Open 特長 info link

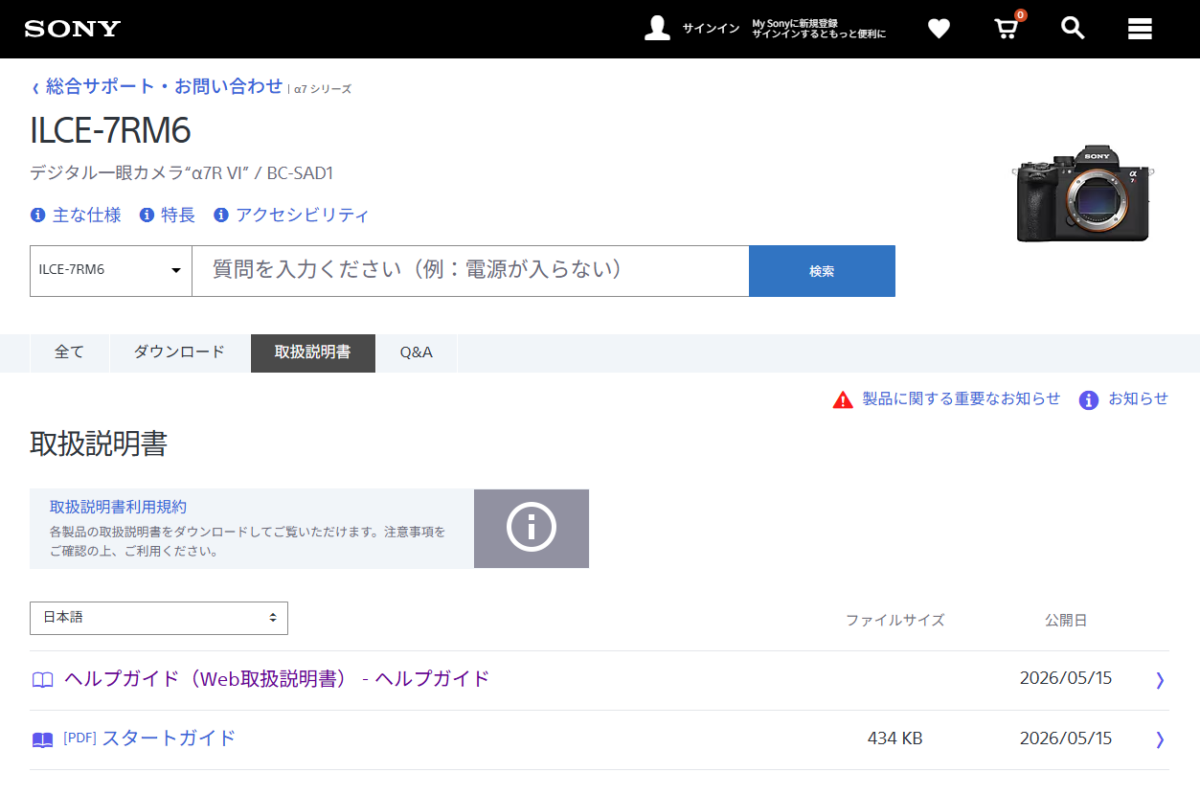click(177, 214)
